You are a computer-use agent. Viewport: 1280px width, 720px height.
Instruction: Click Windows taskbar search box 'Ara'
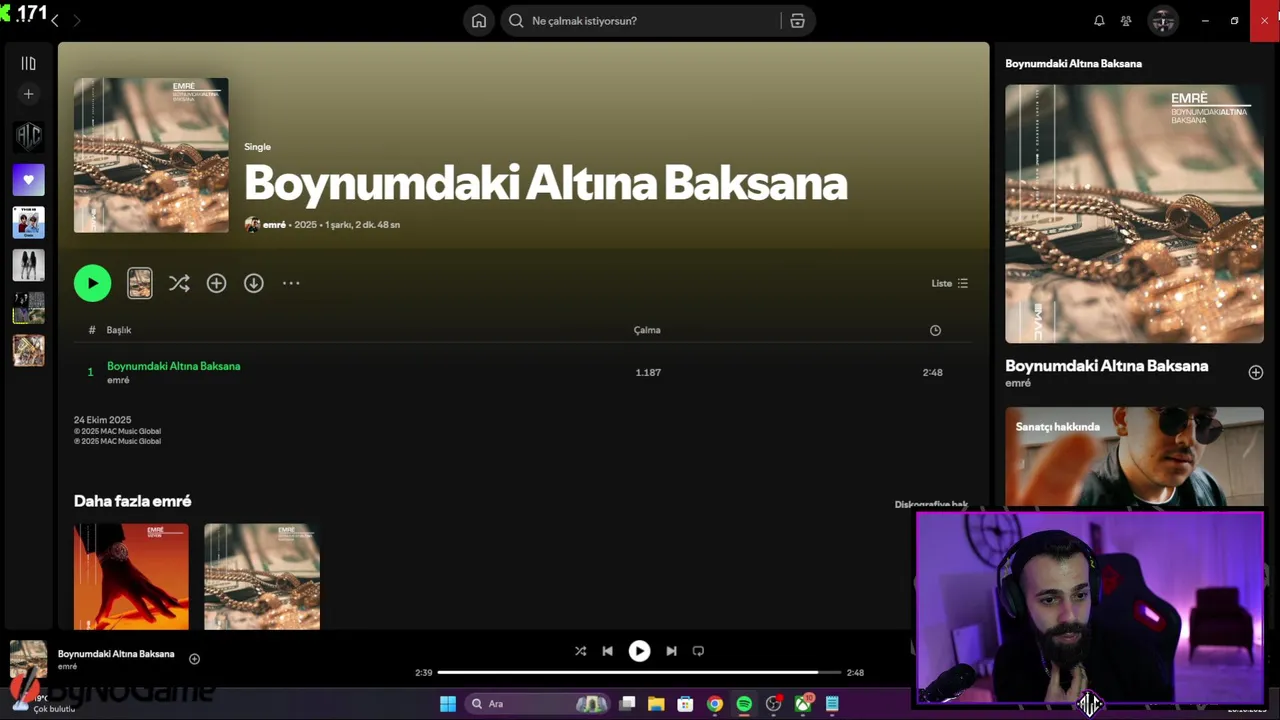(538, 704)
